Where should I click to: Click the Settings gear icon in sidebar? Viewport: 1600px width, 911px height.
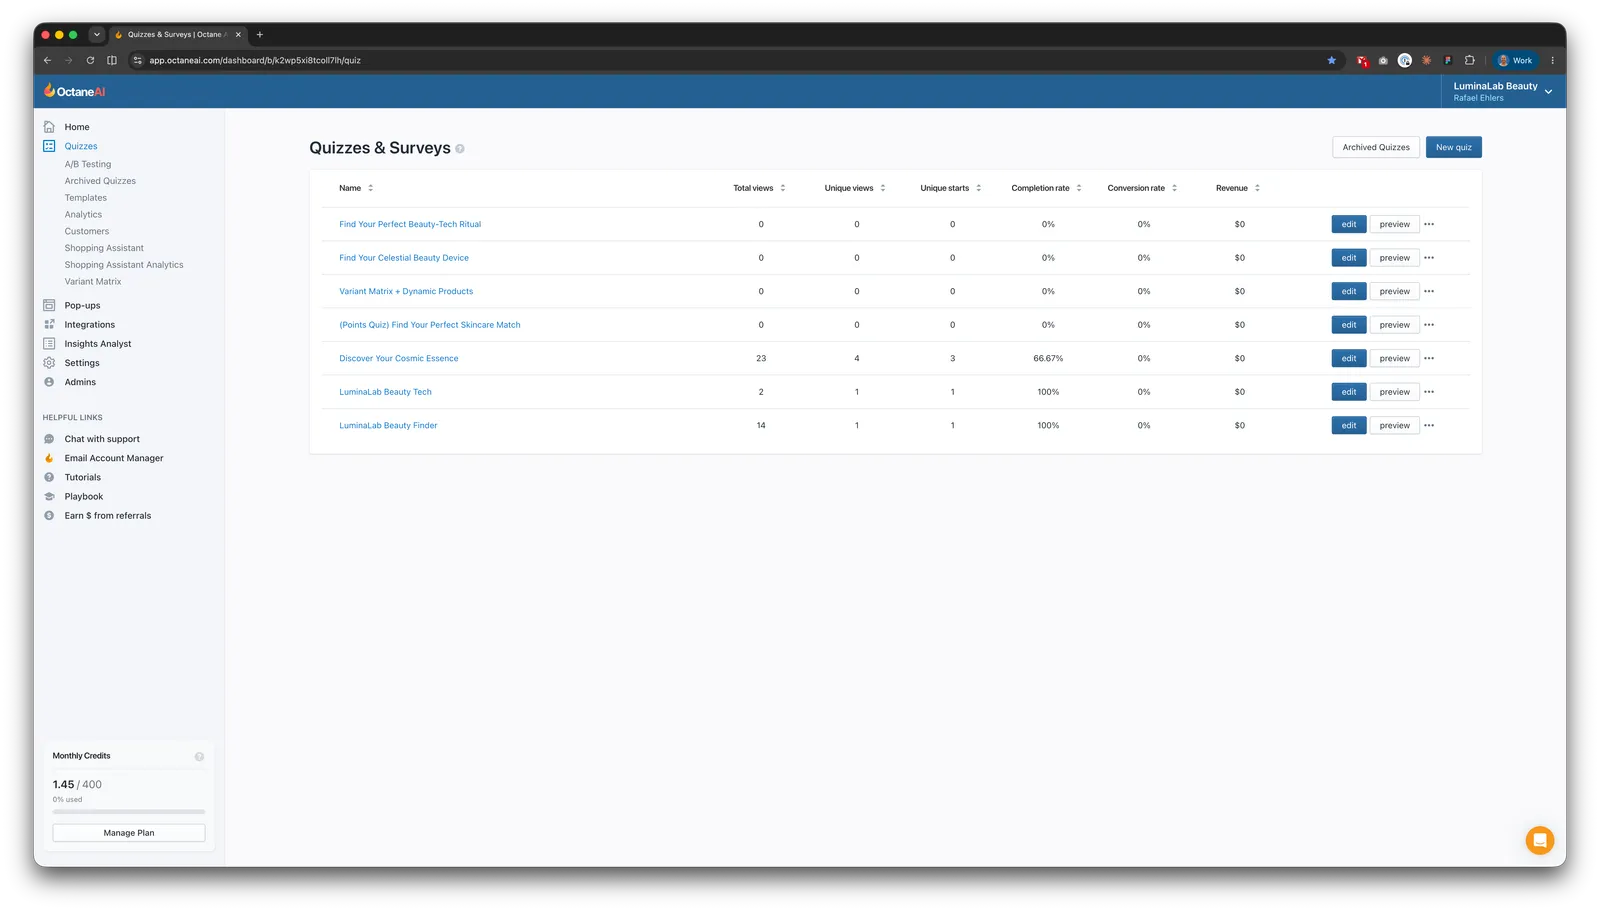point(49,363)
